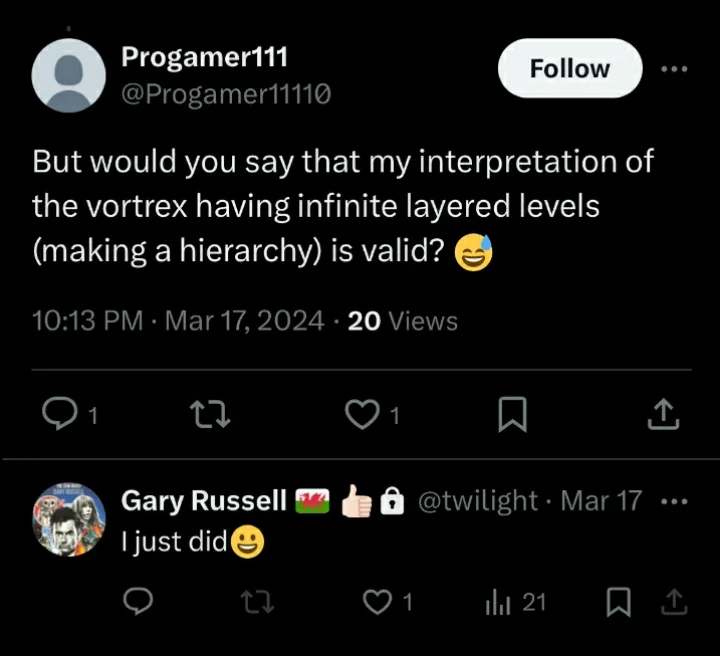Share Gary Russell's reply
Screen dimensions: 720x656
[674, 602]
